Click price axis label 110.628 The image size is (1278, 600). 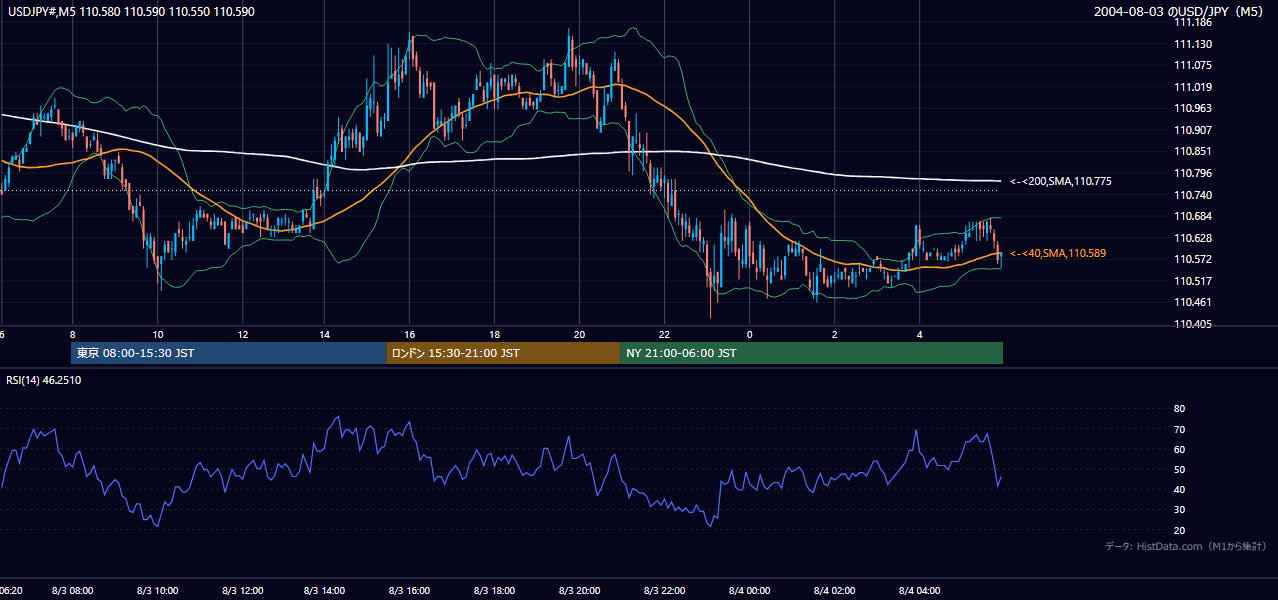(1193, 238)
